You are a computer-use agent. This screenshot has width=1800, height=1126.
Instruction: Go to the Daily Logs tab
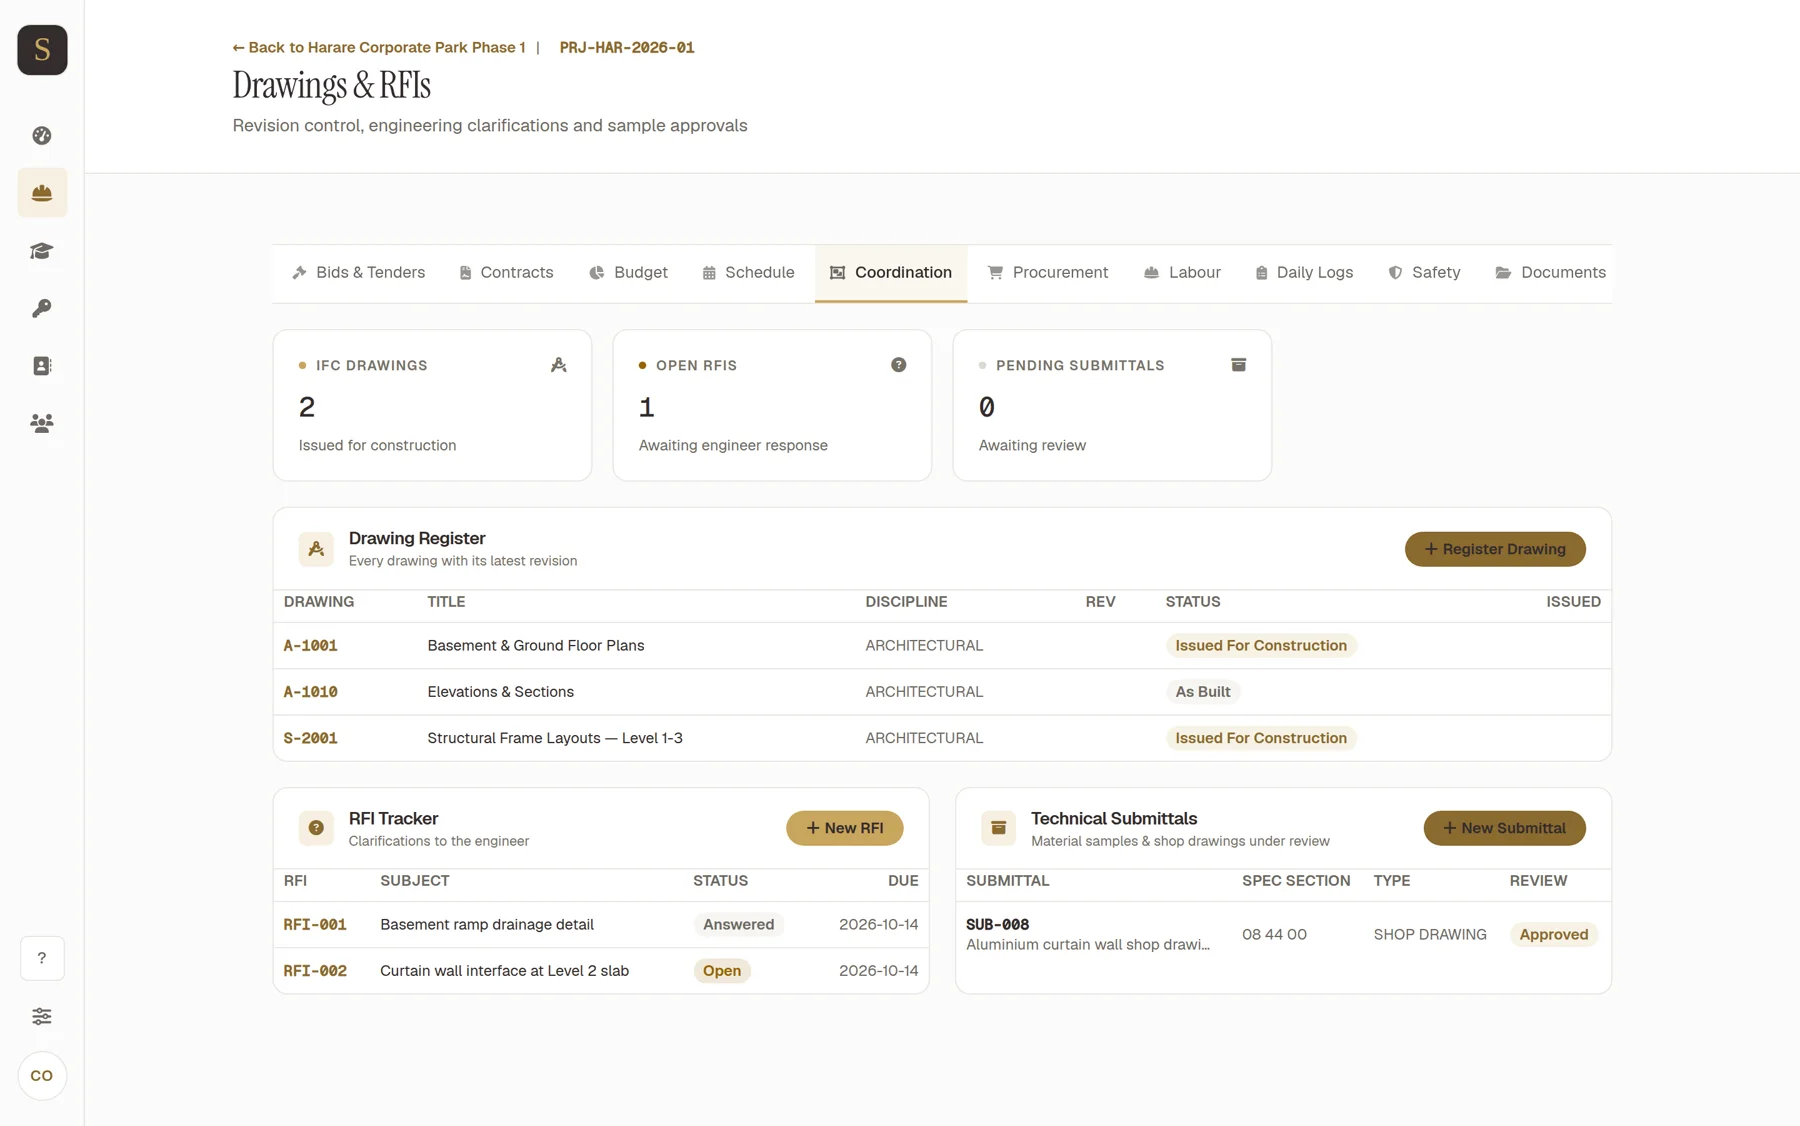pos(1304,273)
